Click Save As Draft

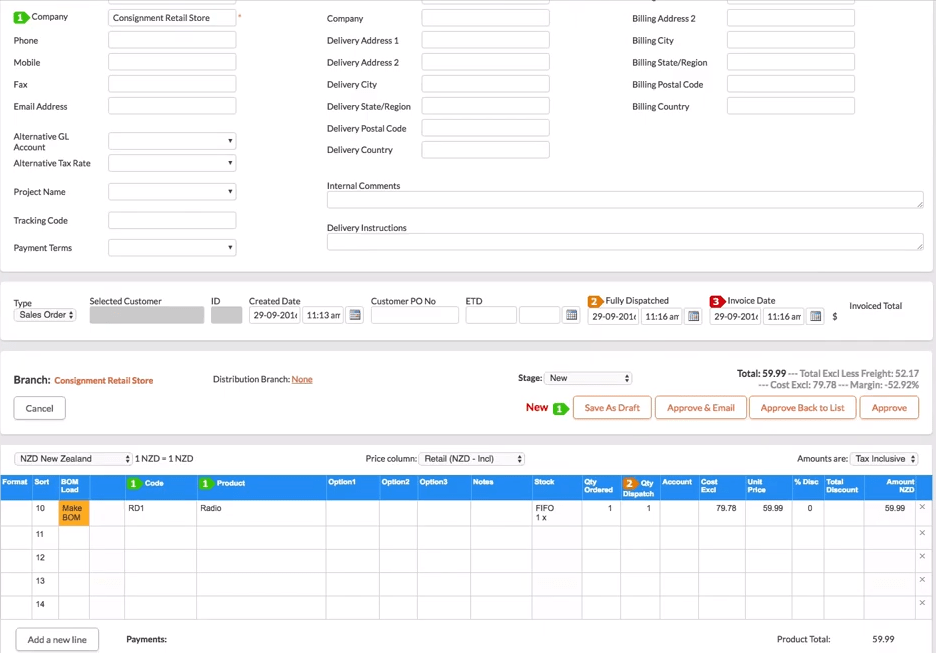click(612, 408)
